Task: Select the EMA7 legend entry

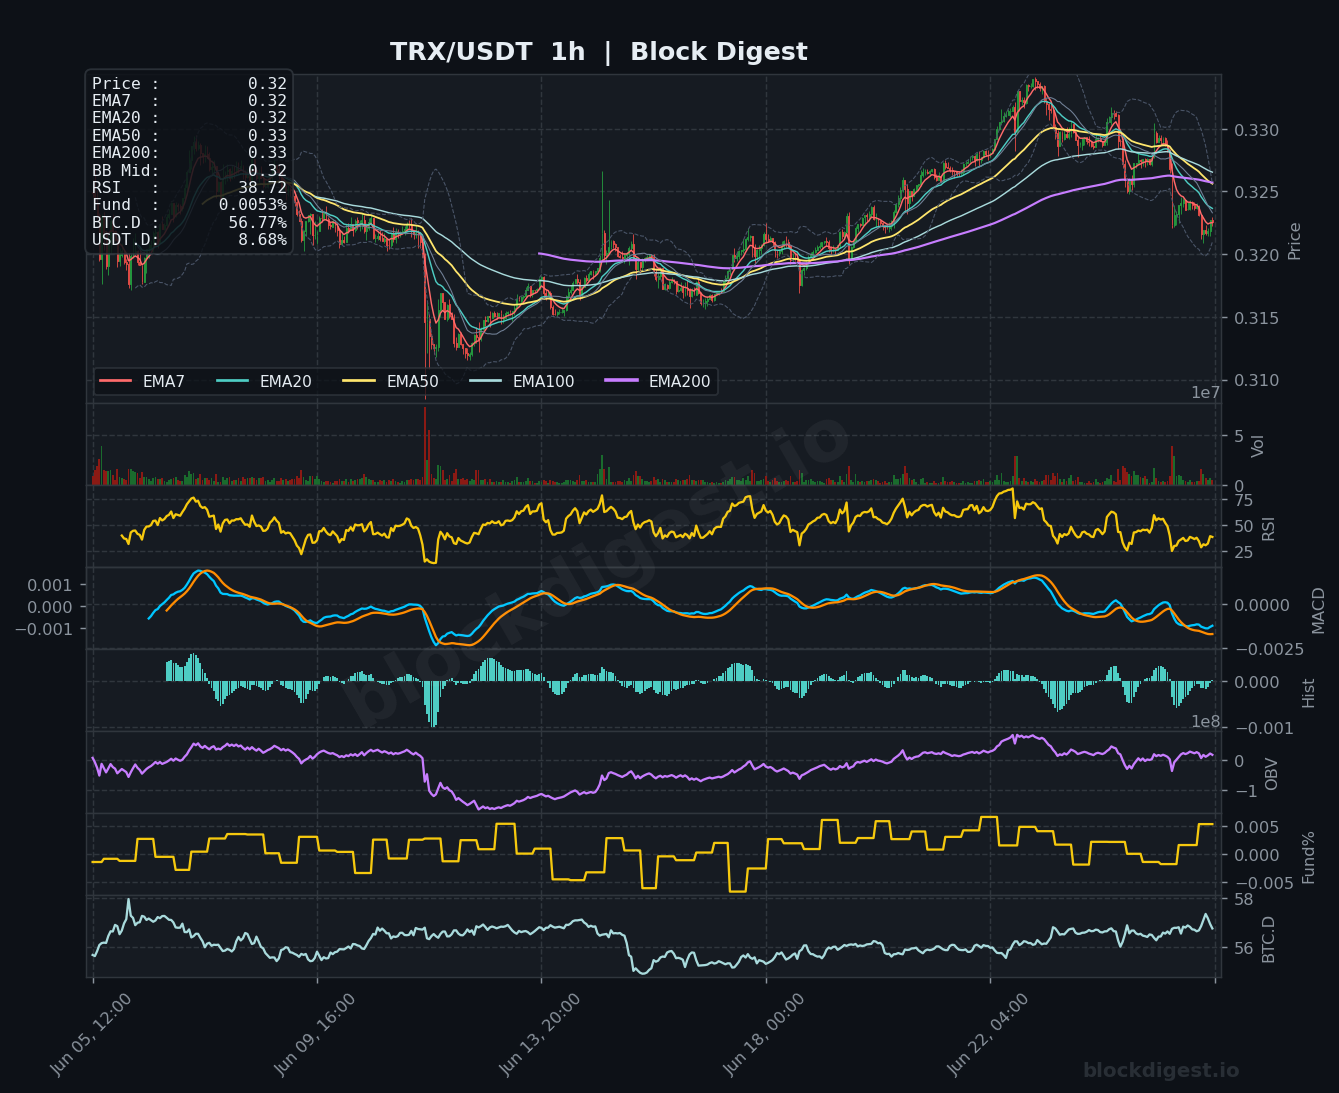Action: point(142,381)
